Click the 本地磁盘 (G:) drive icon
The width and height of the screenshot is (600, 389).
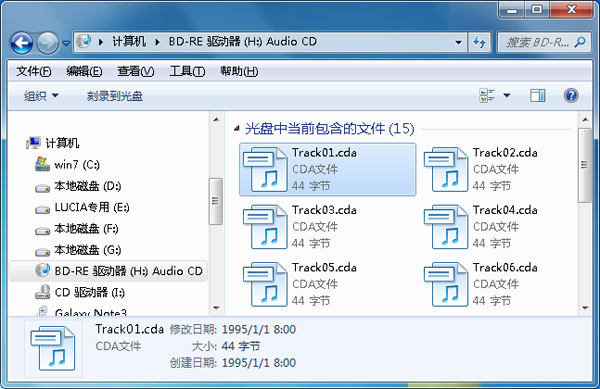click(x=42, y=252)
